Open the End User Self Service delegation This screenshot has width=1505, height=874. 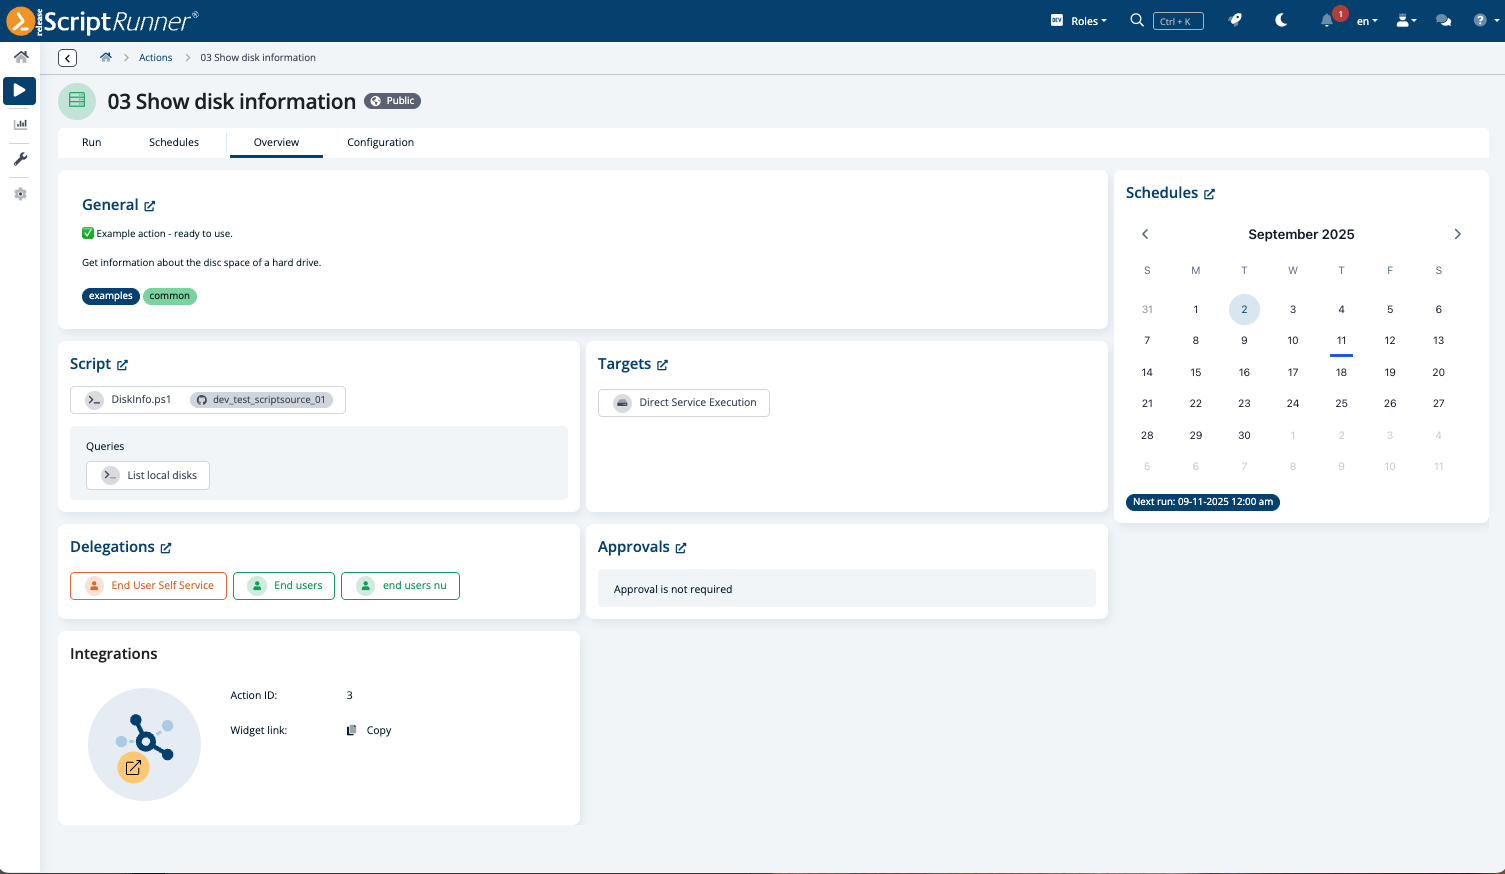149,586
